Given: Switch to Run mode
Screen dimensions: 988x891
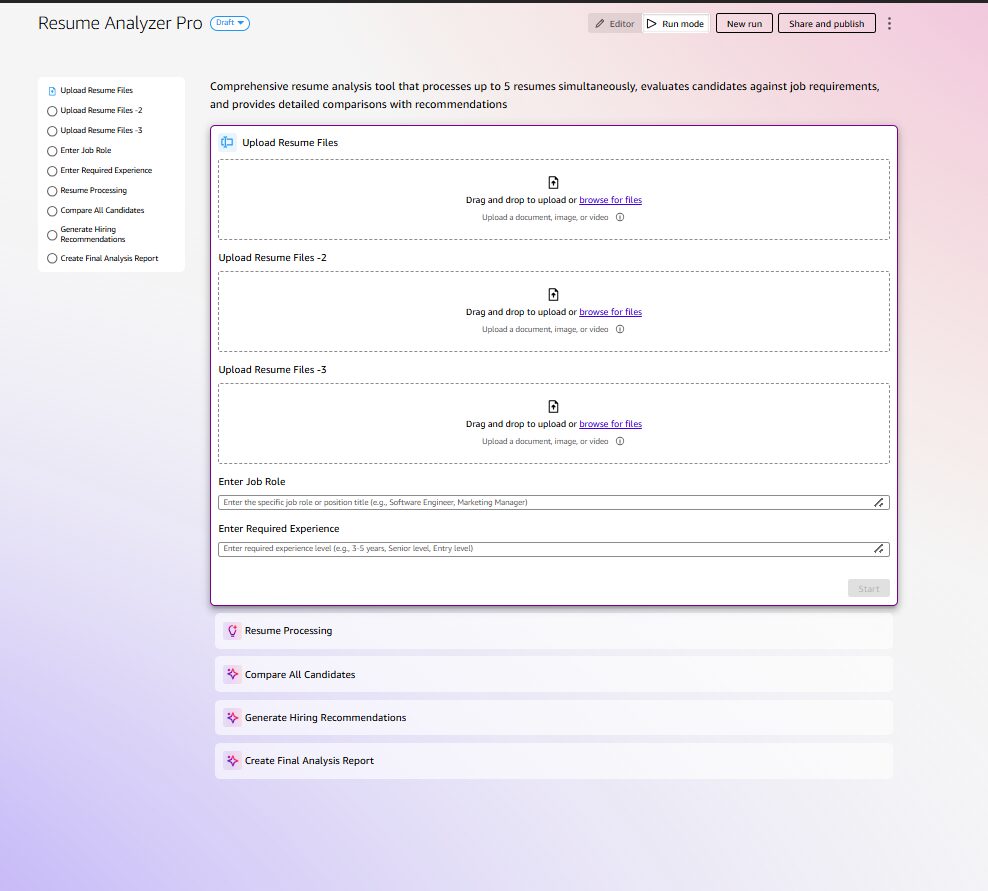Looking at the screenshot, I should pyautogui.click(x=675, y=23).
